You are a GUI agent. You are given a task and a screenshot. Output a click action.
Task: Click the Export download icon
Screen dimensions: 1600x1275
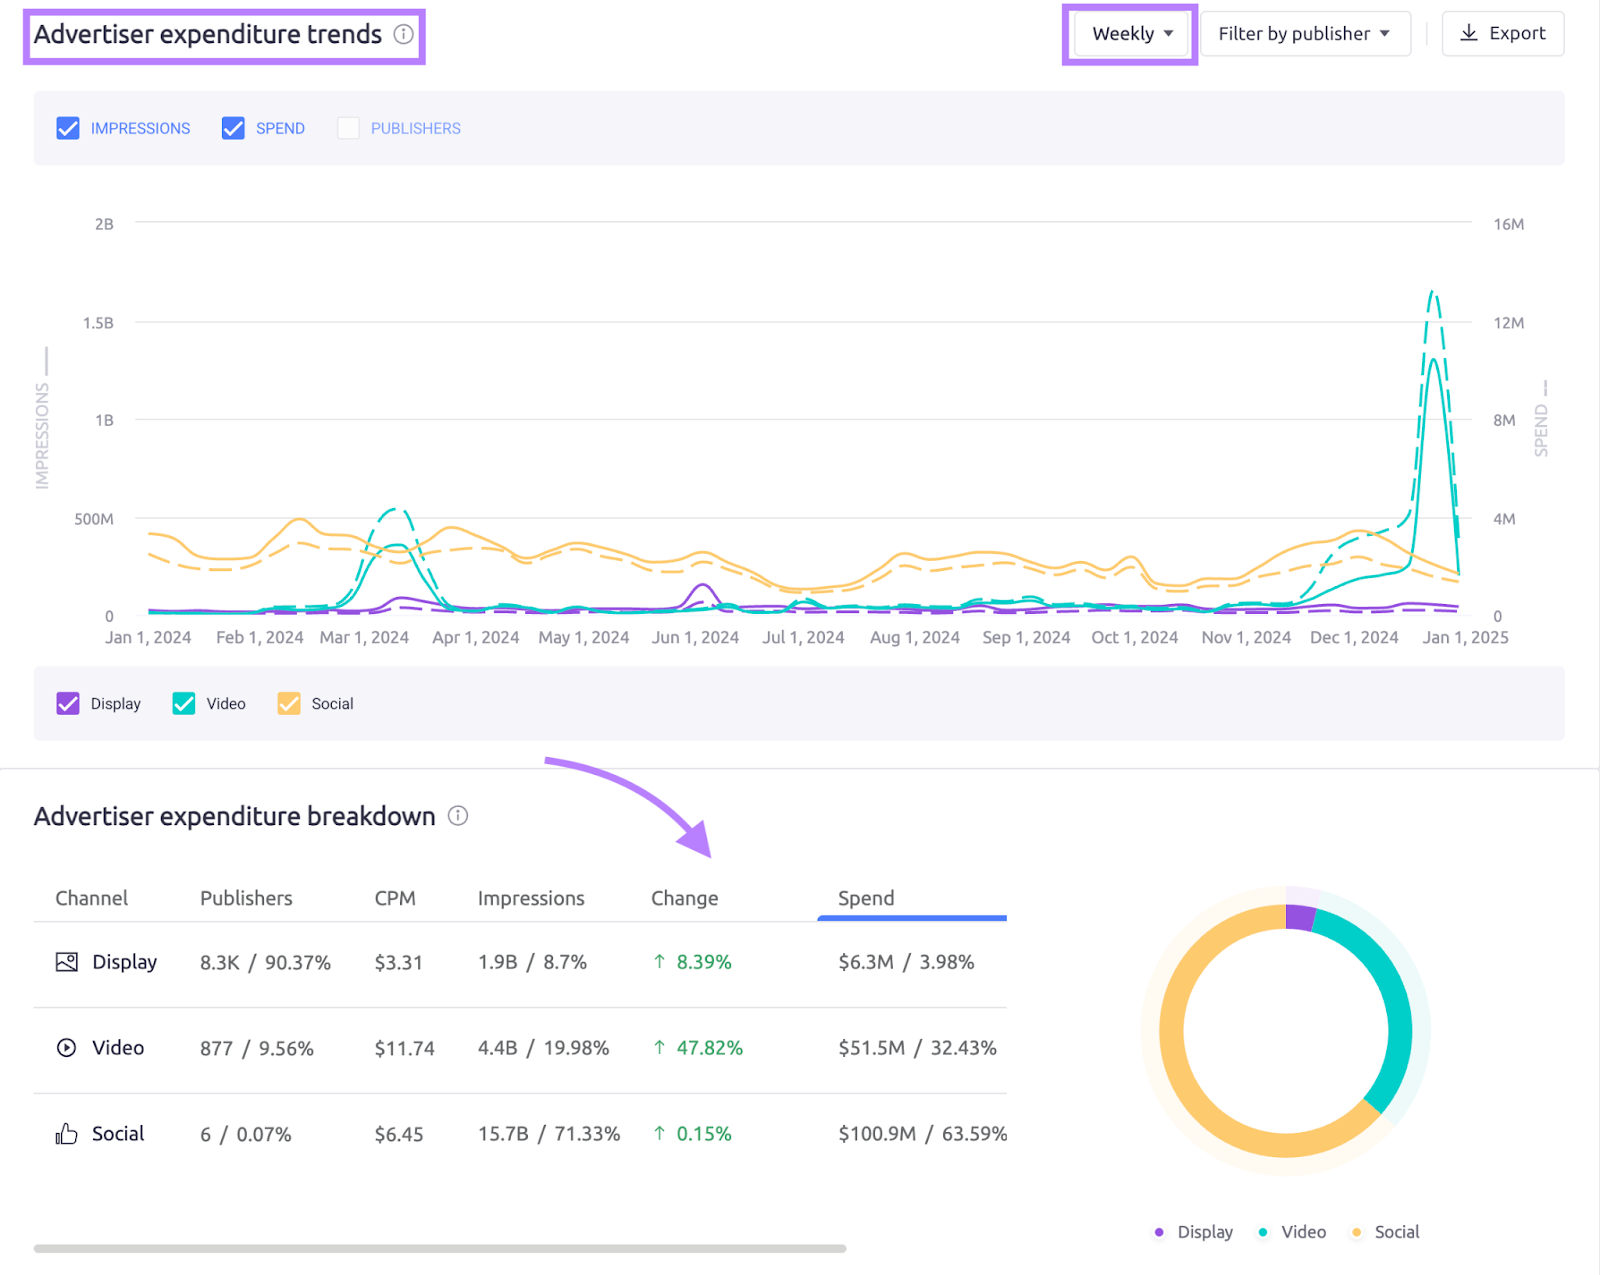click(x=1469, y=33)
